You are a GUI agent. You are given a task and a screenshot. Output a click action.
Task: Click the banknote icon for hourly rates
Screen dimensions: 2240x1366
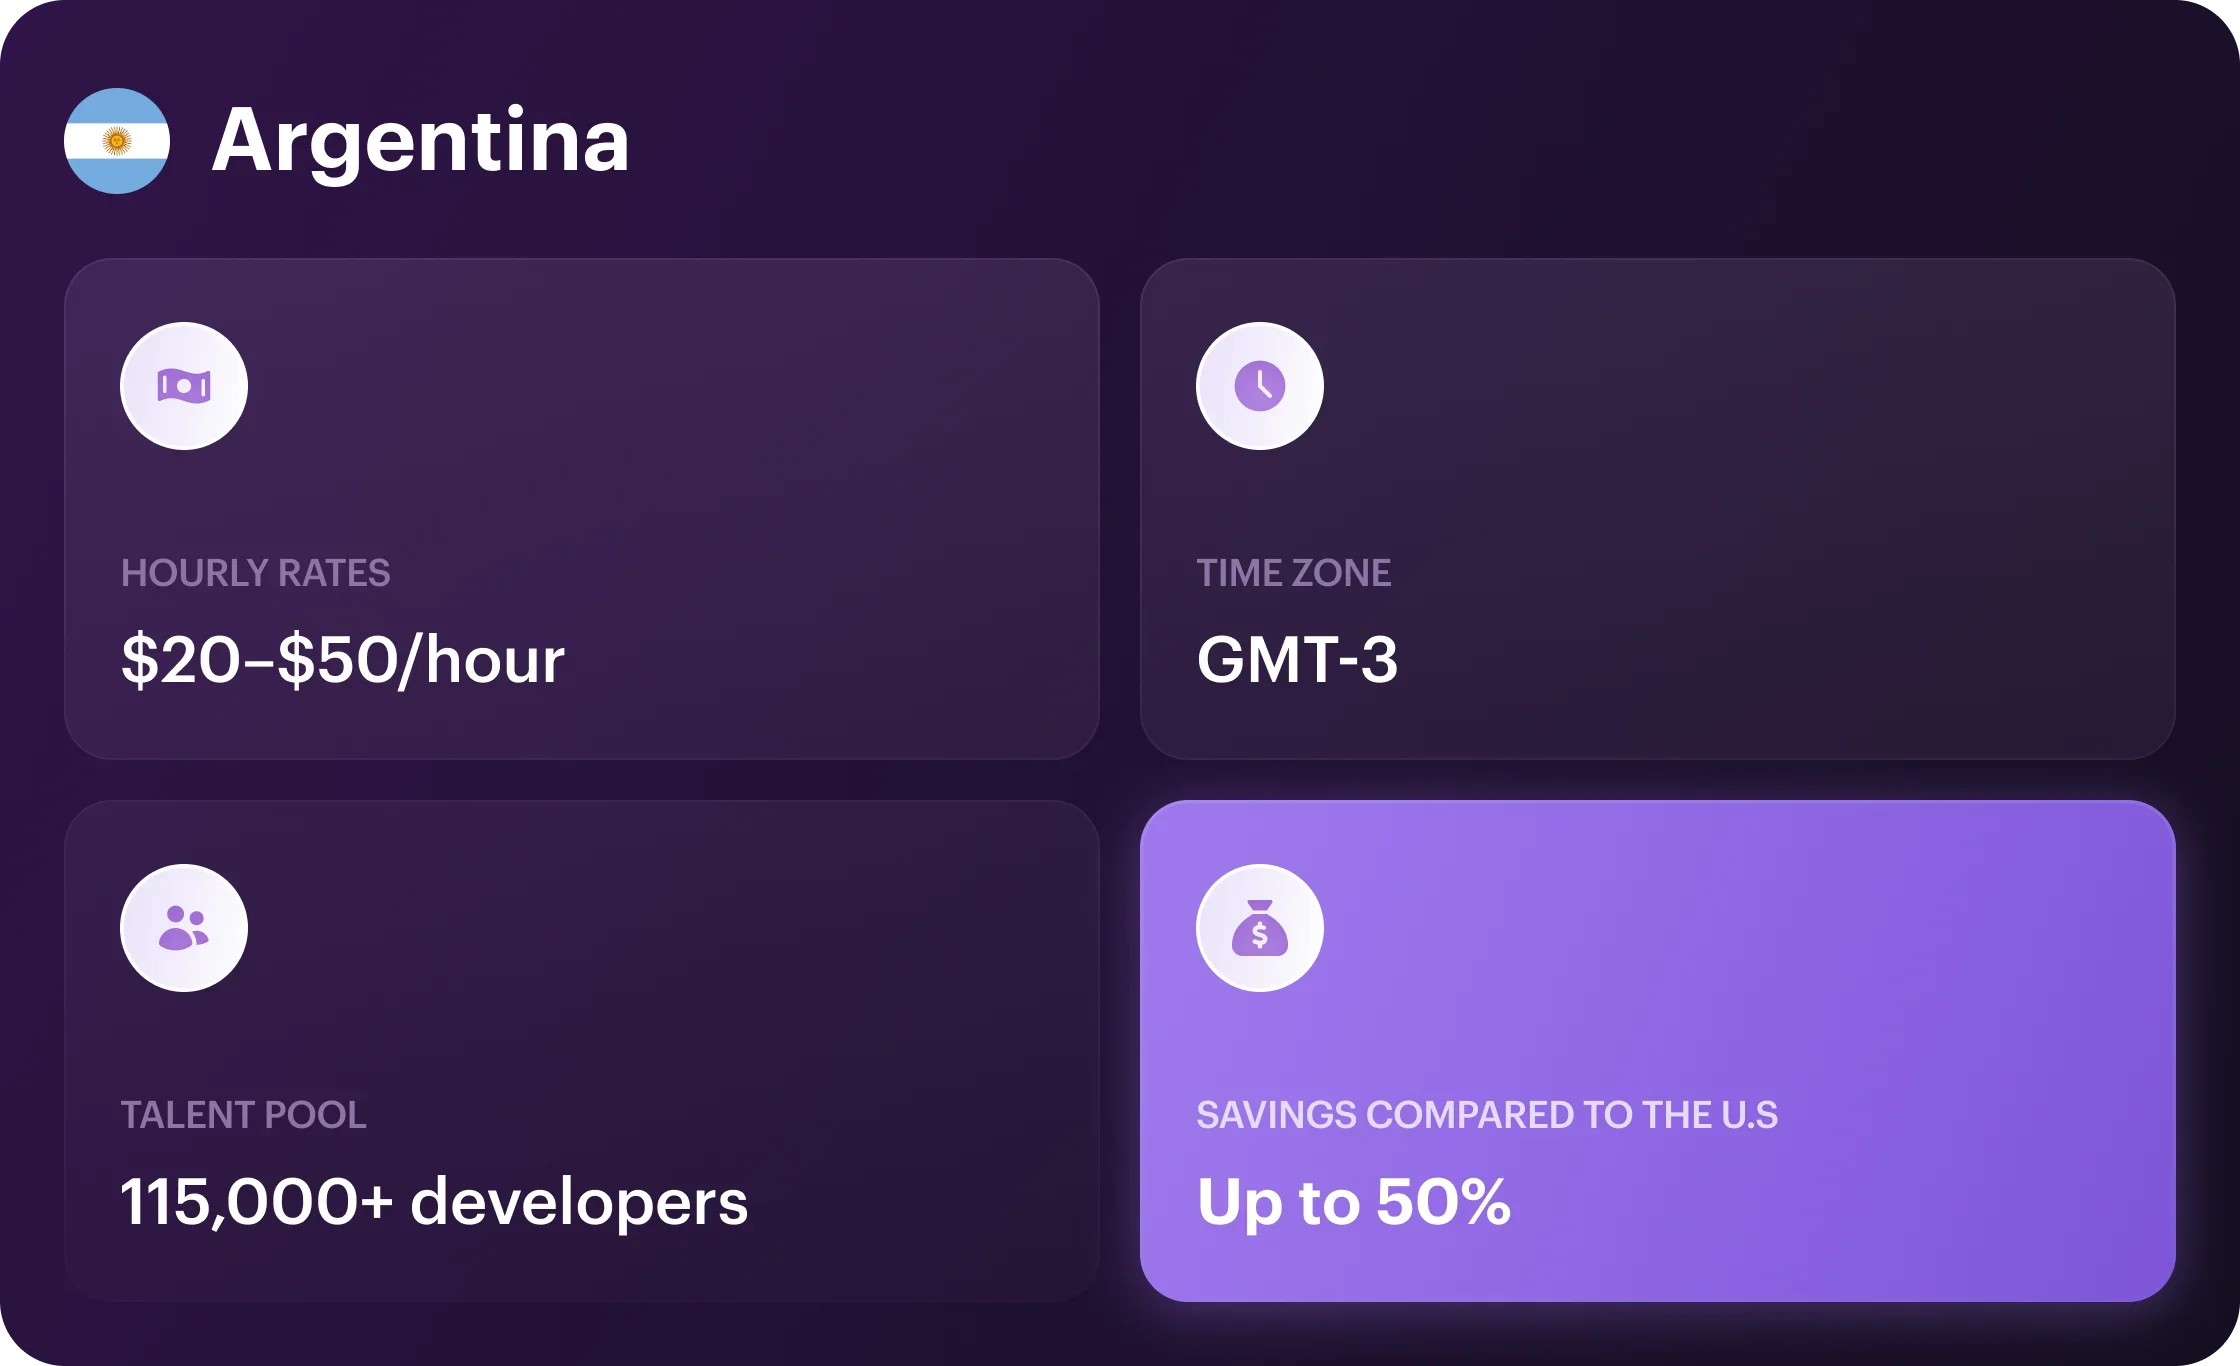(184, 386)
